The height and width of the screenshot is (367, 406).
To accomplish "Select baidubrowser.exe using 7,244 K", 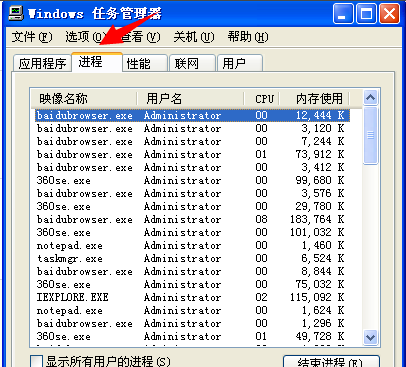I will point(192,141).
